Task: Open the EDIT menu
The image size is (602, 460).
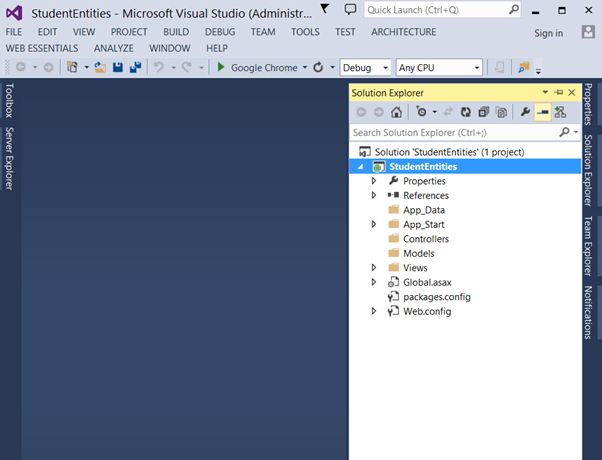Action: [x=47, y=32]
